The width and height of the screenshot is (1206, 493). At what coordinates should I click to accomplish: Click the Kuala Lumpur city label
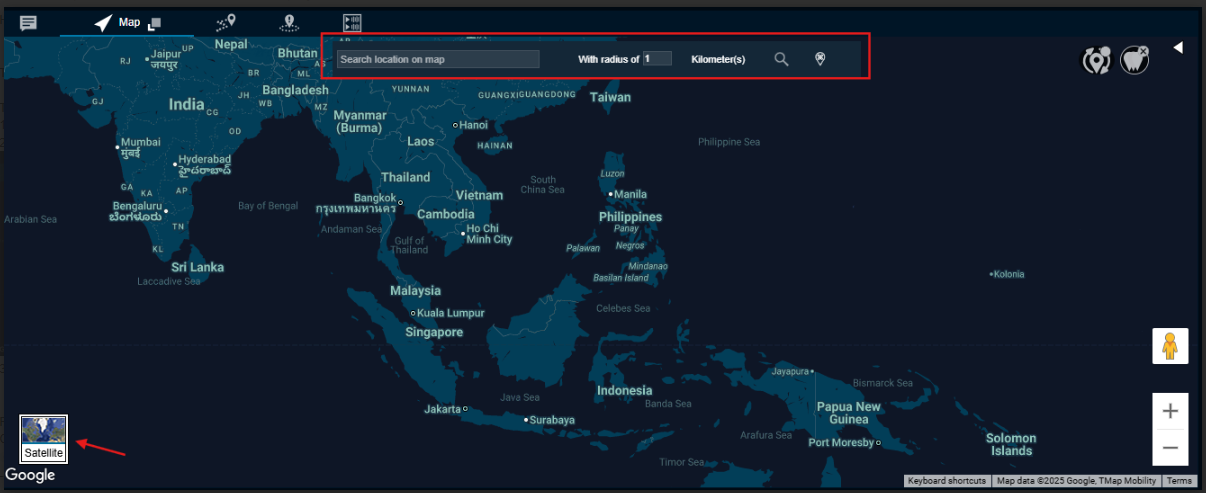pos(450,313)
